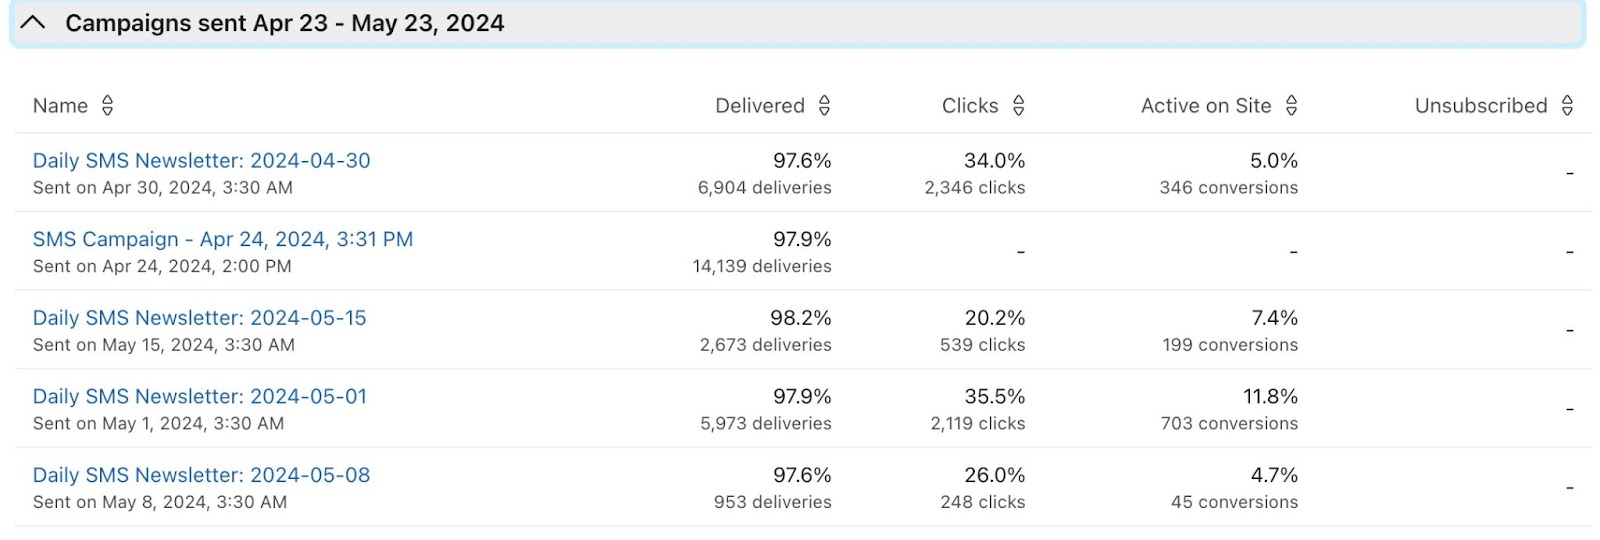The image size is (1600, 540).
Task: Open Daily SMS Newsletter: 2024-05-01 campaign
Action: (199, 397)
